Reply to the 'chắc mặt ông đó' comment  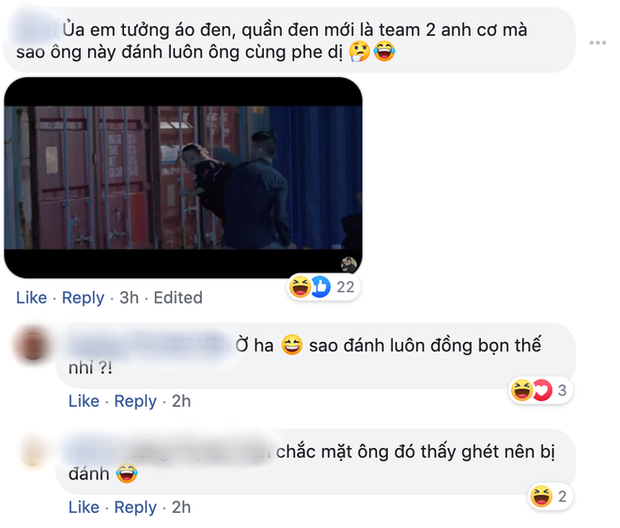(x=135, y=507)
